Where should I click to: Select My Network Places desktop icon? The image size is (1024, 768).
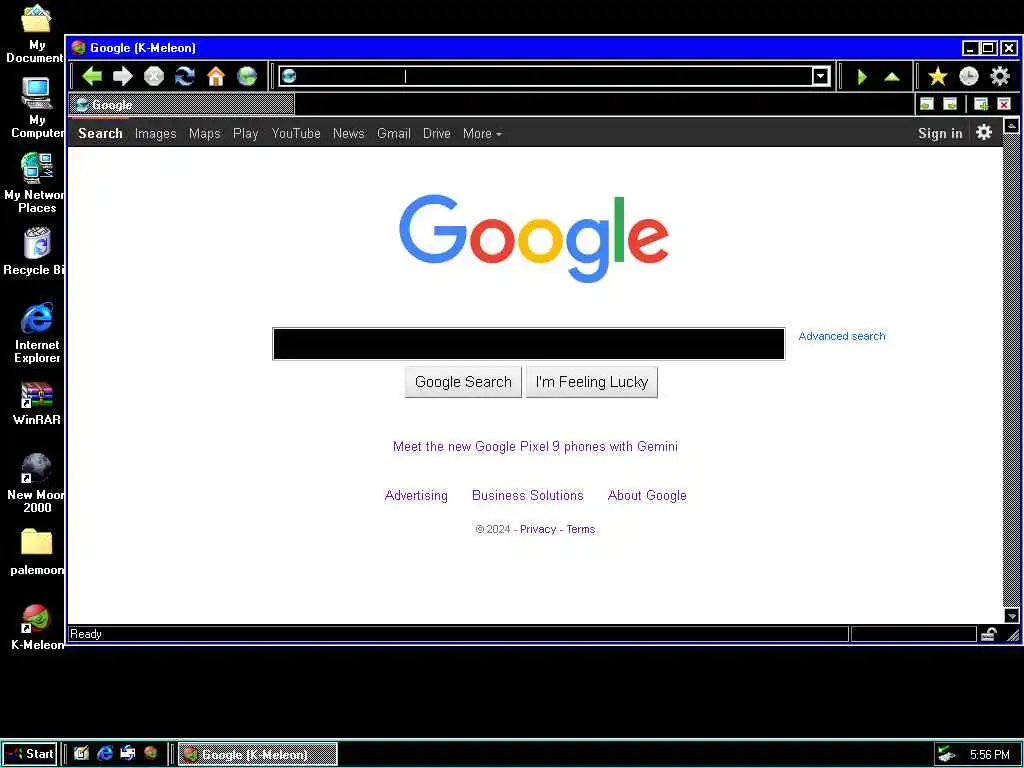click(x=35, y=183)
